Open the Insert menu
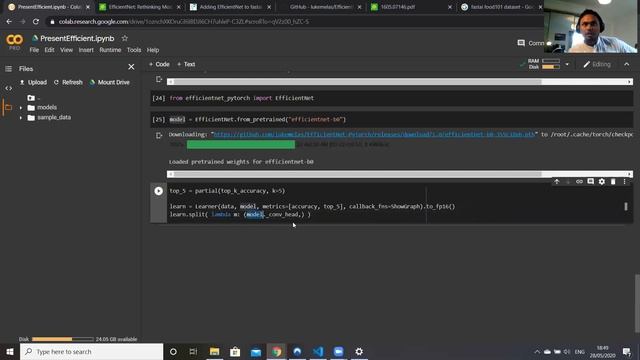The height and width of the screenshot is (360, 640). pos(86,50)
